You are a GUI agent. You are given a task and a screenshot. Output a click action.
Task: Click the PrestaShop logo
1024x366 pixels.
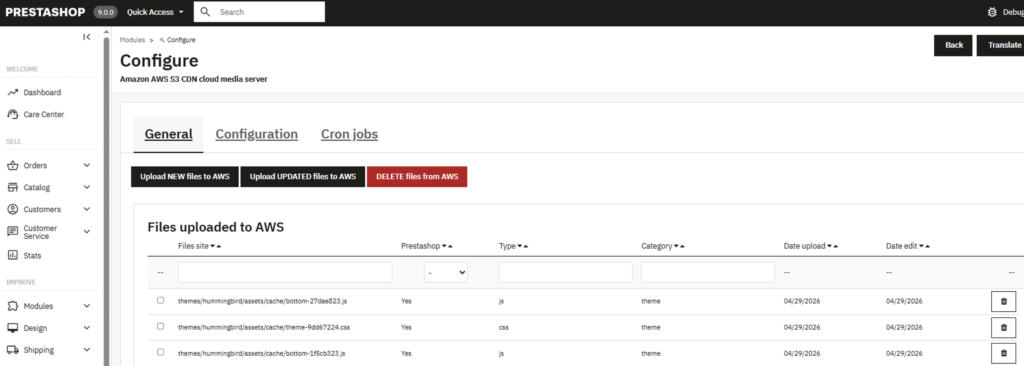click(x=46, y=12)
